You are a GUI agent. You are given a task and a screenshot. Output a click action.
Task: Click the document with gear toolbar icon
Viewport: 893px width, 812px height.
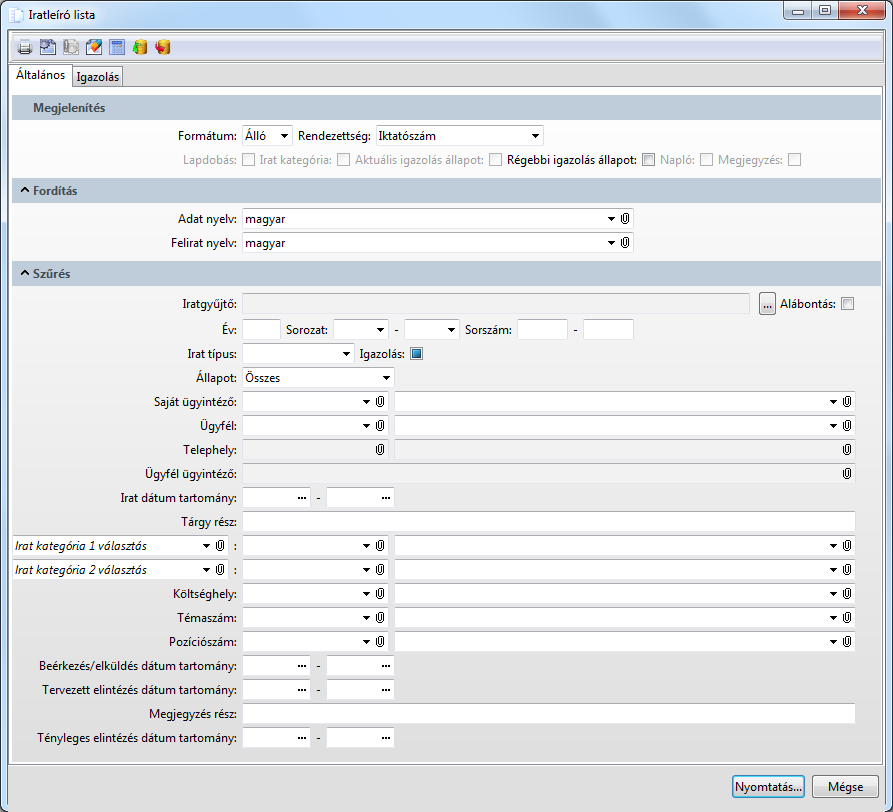48,47
